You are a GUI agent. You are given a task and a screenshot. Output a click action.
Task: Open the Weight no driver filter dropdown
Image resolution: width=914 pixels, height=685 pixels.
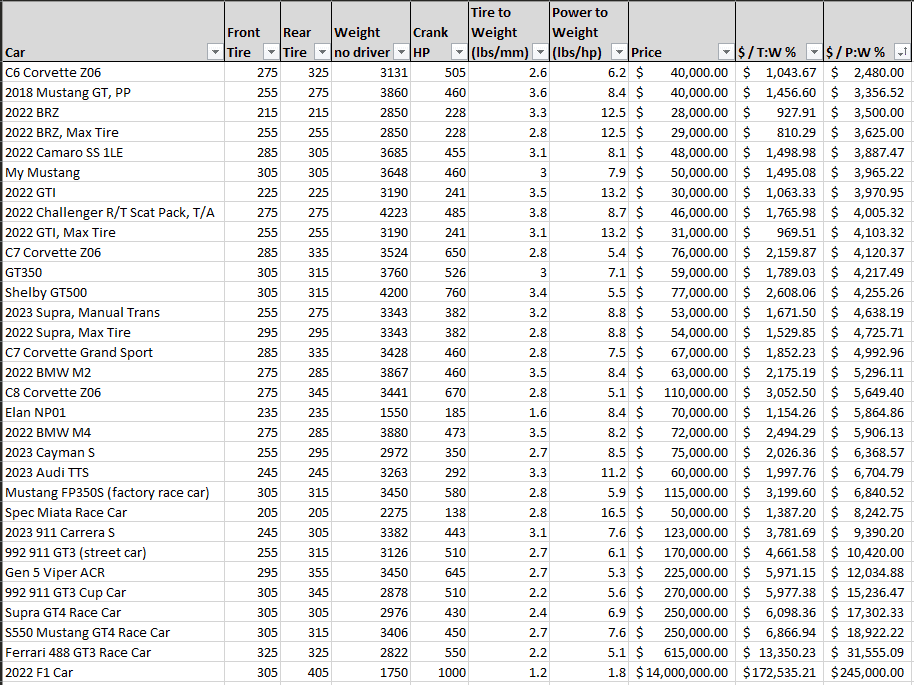(401, 52)
